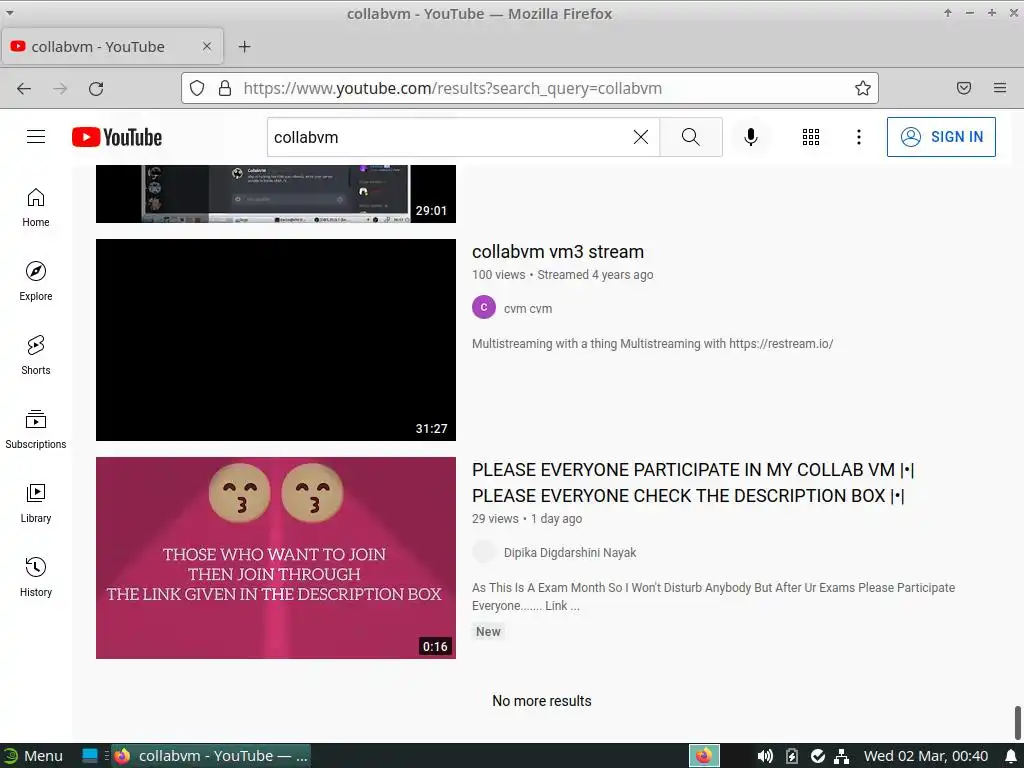Open Library in the sidebar
The height and width of the screenshot is (768, 1024).
coord(36,503)
